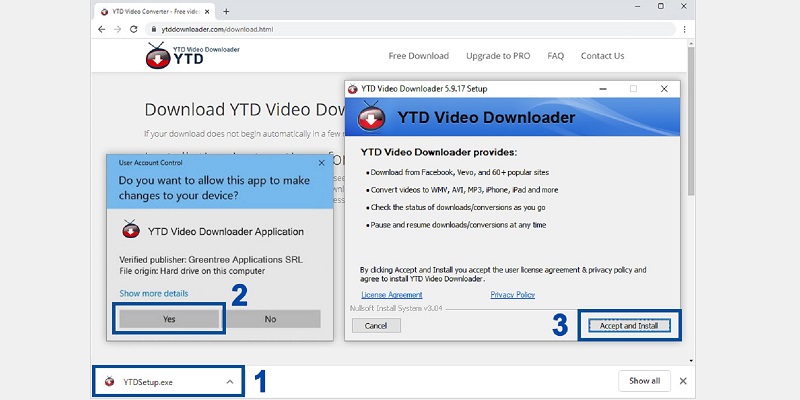Screen dimensions: 800x400
Task: Click 'Download from Facebook, Vevo' bullet text
Action: coord(460,172)
